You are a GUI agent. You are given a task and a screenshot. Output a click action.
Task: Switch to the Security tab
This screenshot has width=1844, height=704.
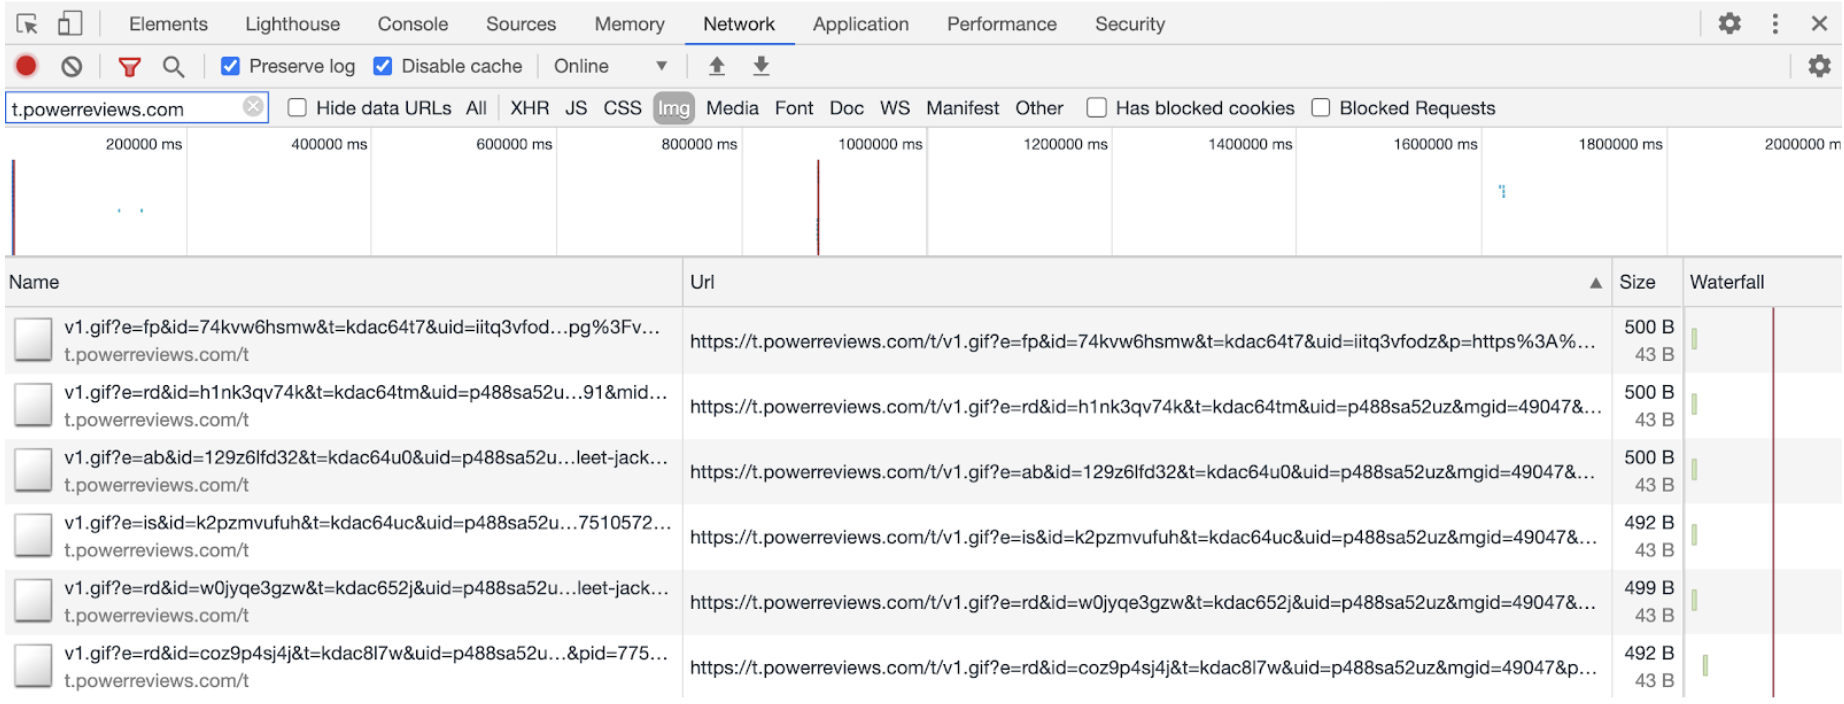pos(1130,24)
